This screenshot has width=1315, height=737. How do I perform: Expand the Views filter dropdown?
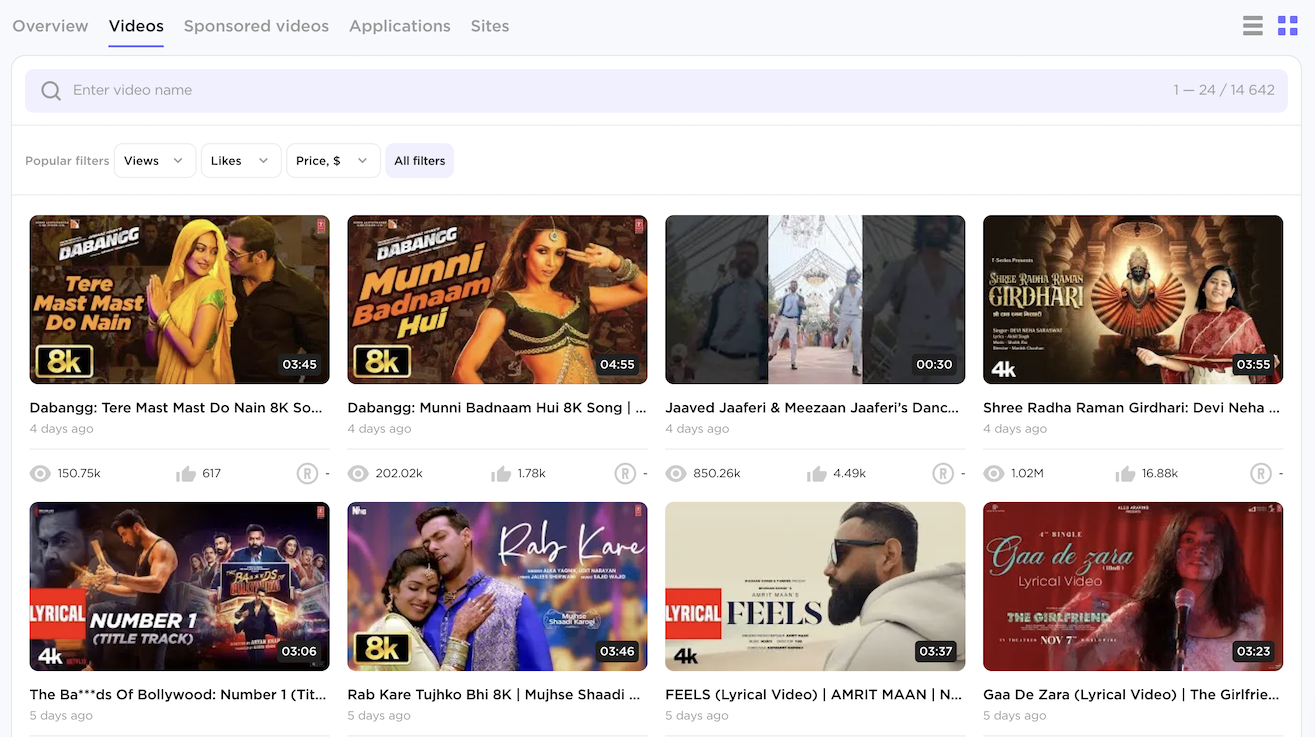coord(154,161)
